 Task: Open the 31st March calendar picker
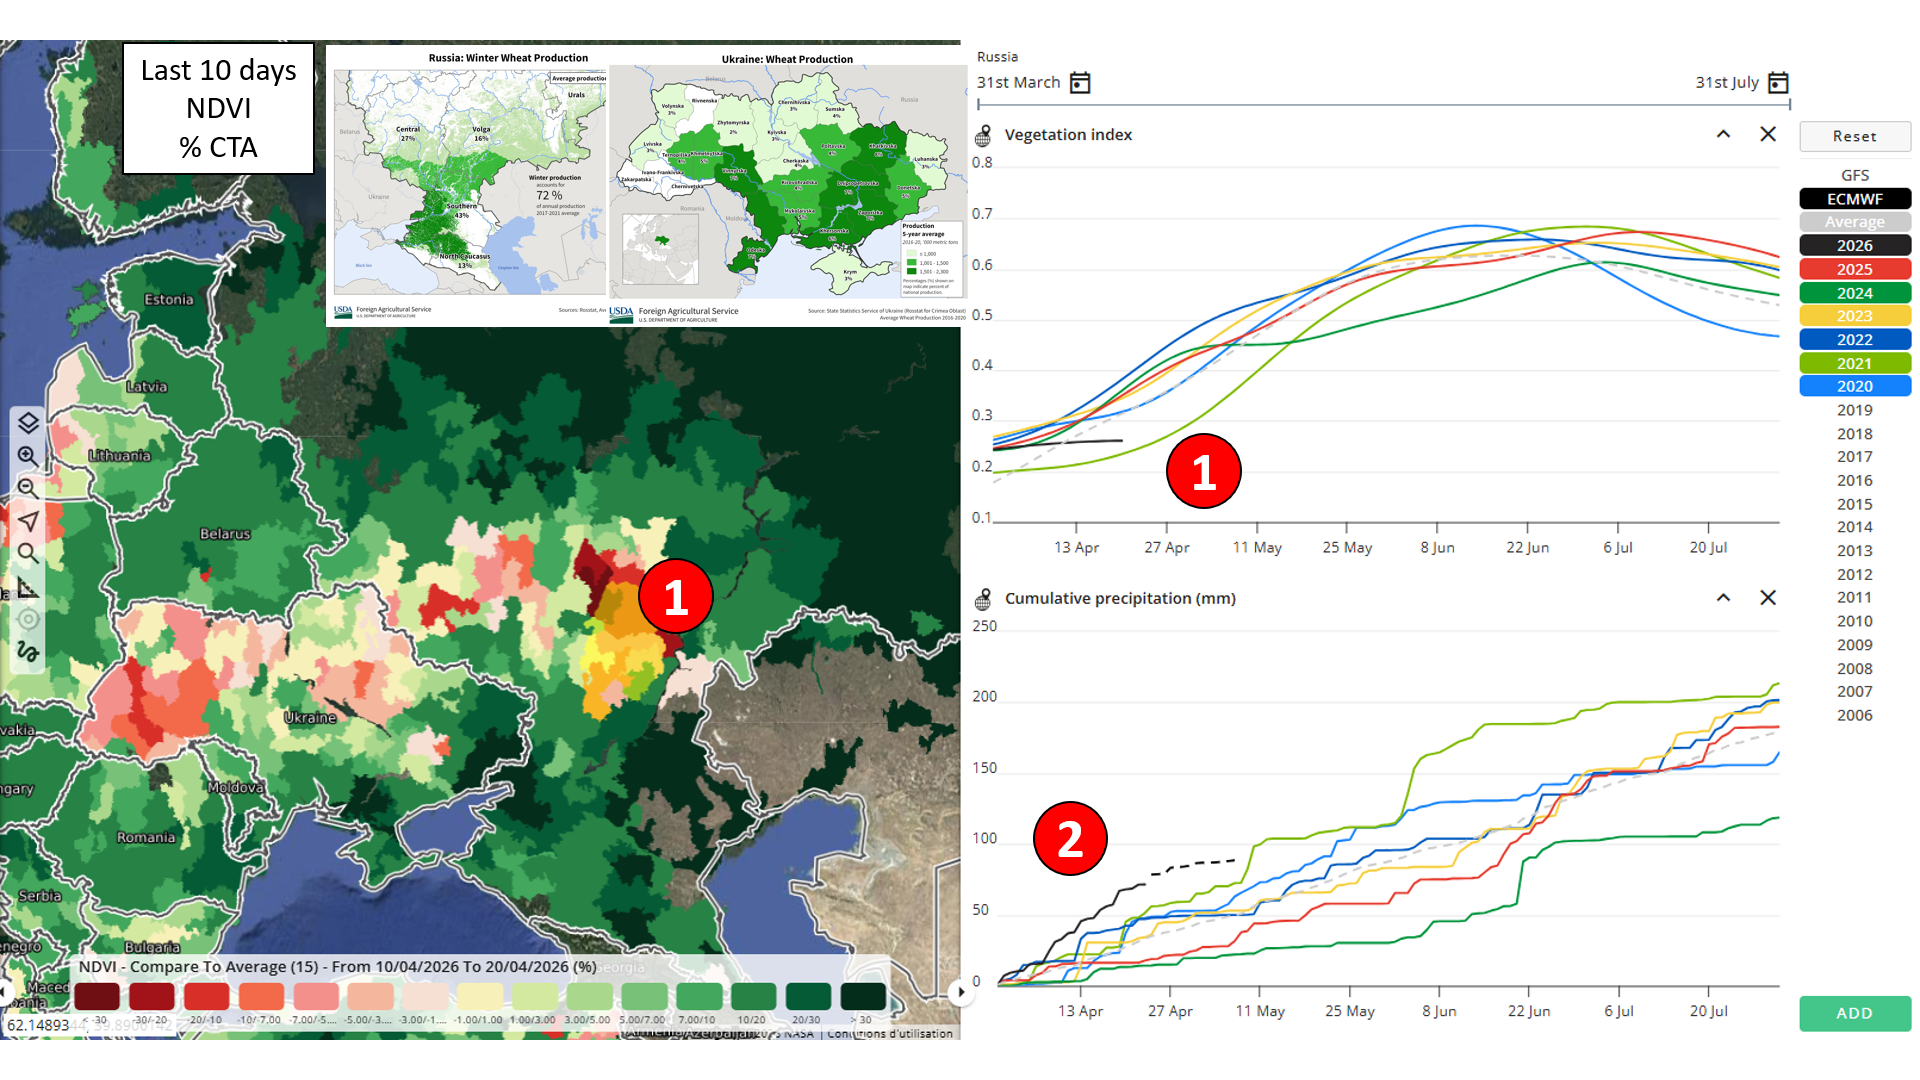pyautogui.click(x=1080, y=83)
